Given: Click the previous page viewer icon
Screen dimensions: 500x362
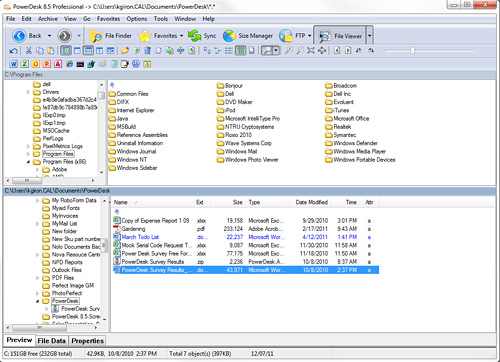Looking at the screenshot, I should click(337, 51).
